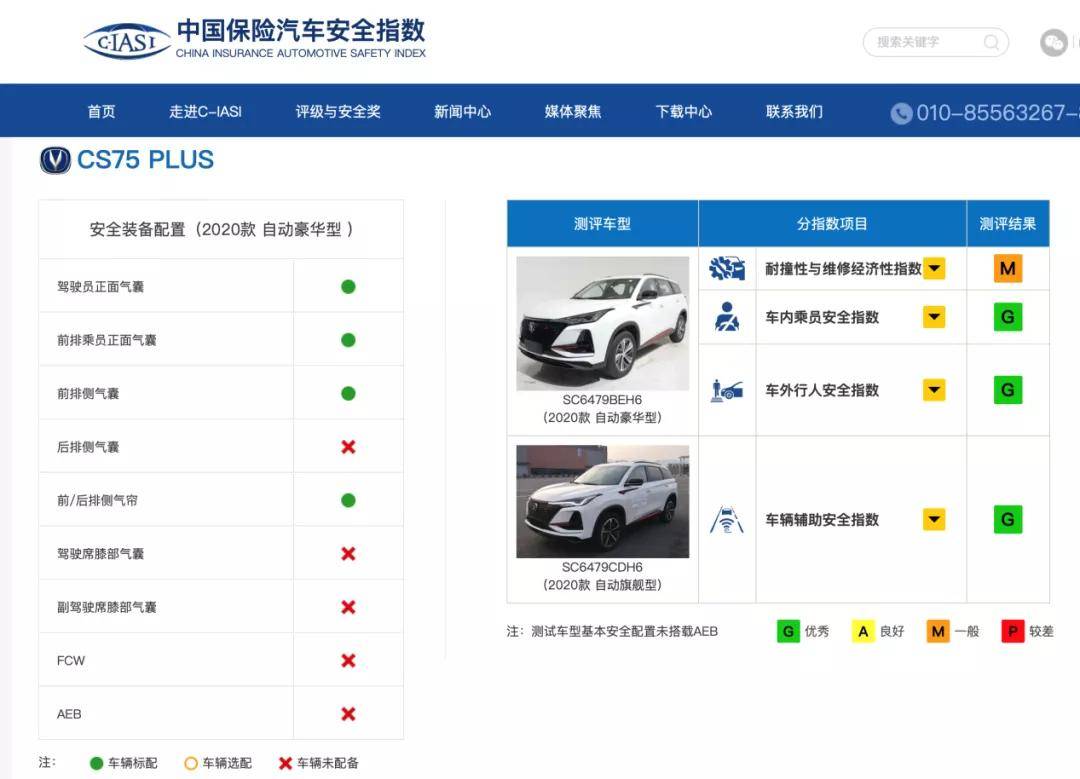Expand the 车内乘员安全指数 dropdown arrow
The image size is (1080, 779).
click(934, 317)
